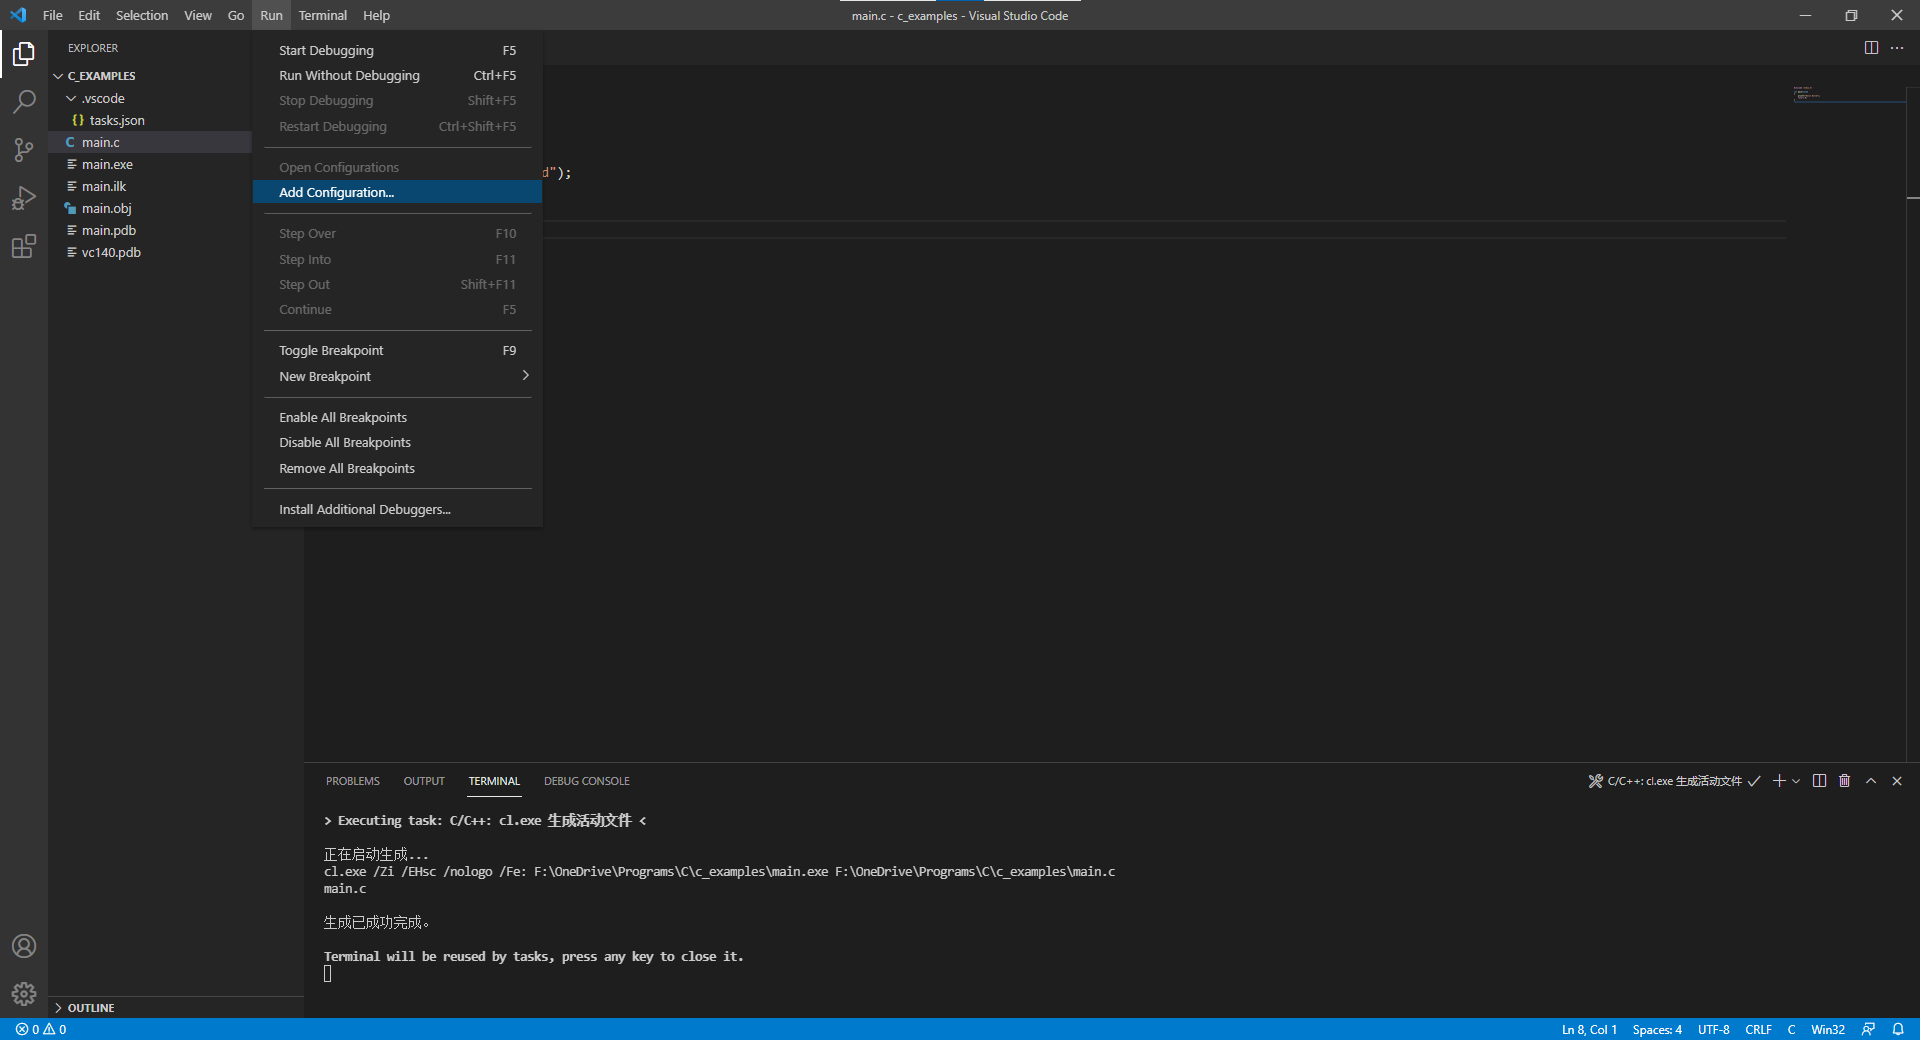
Task: Select language mode C in status bar
Action: [x=1791, y=1029]
